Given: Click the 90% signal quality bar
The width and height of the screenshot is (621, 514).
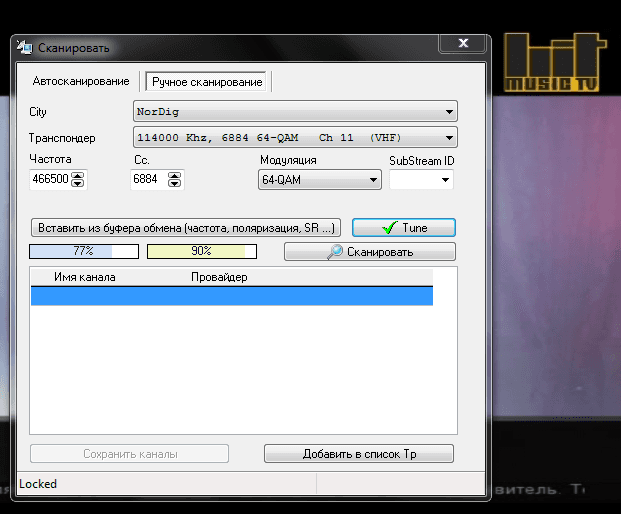Looking at the screenshot, I should (x=202, y=251).
